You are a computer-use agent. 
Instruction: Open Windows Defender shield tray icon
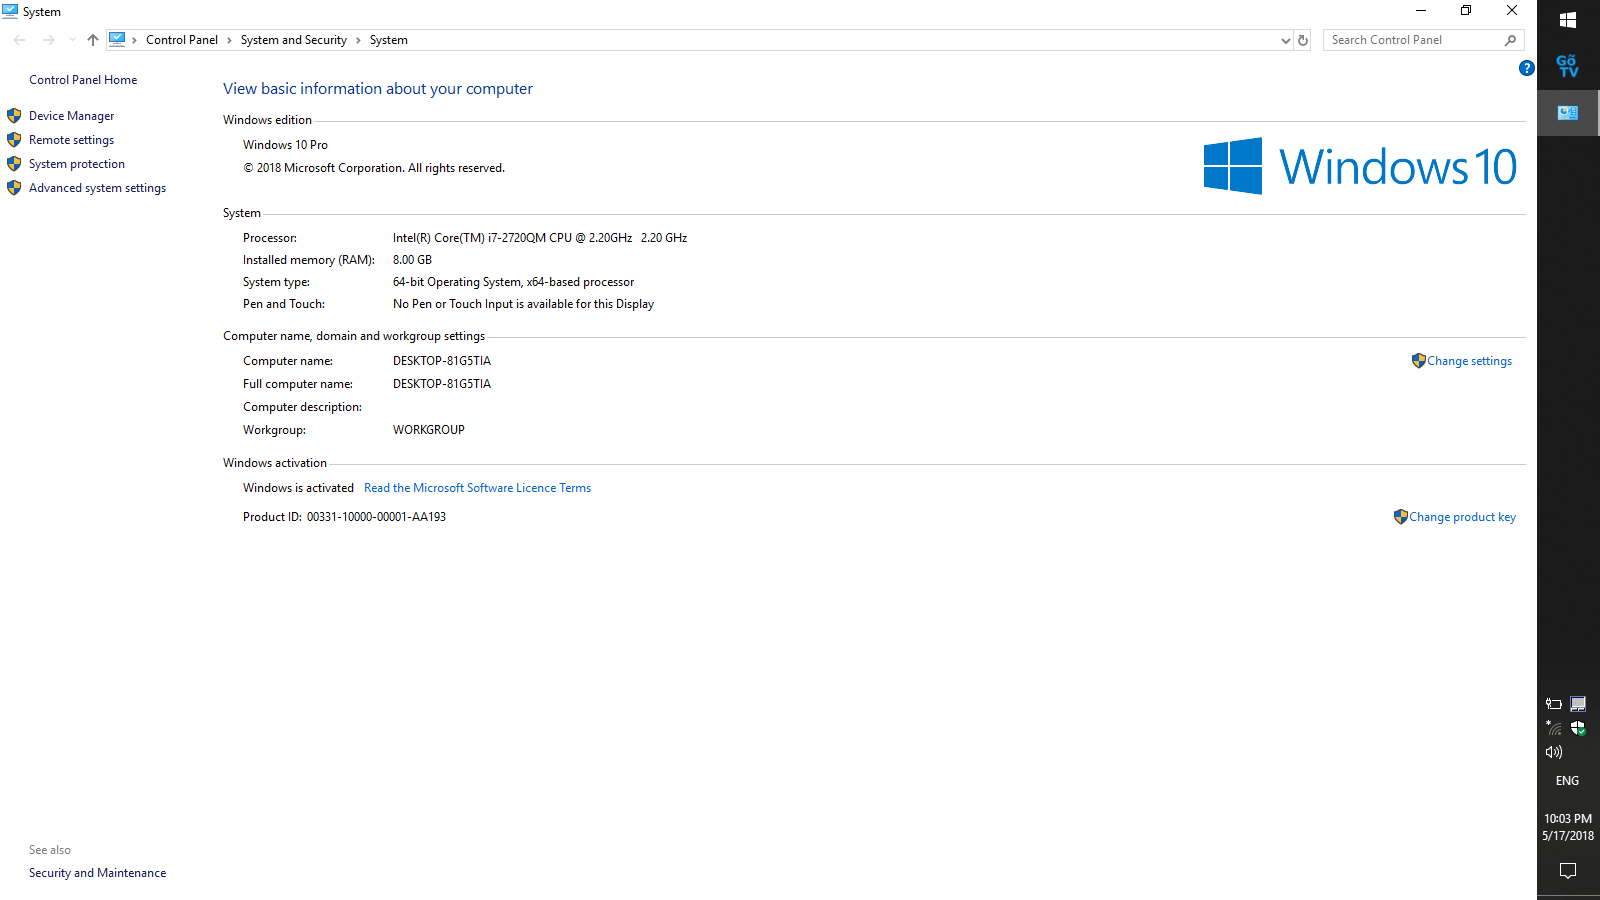(x=1578, y=728)
